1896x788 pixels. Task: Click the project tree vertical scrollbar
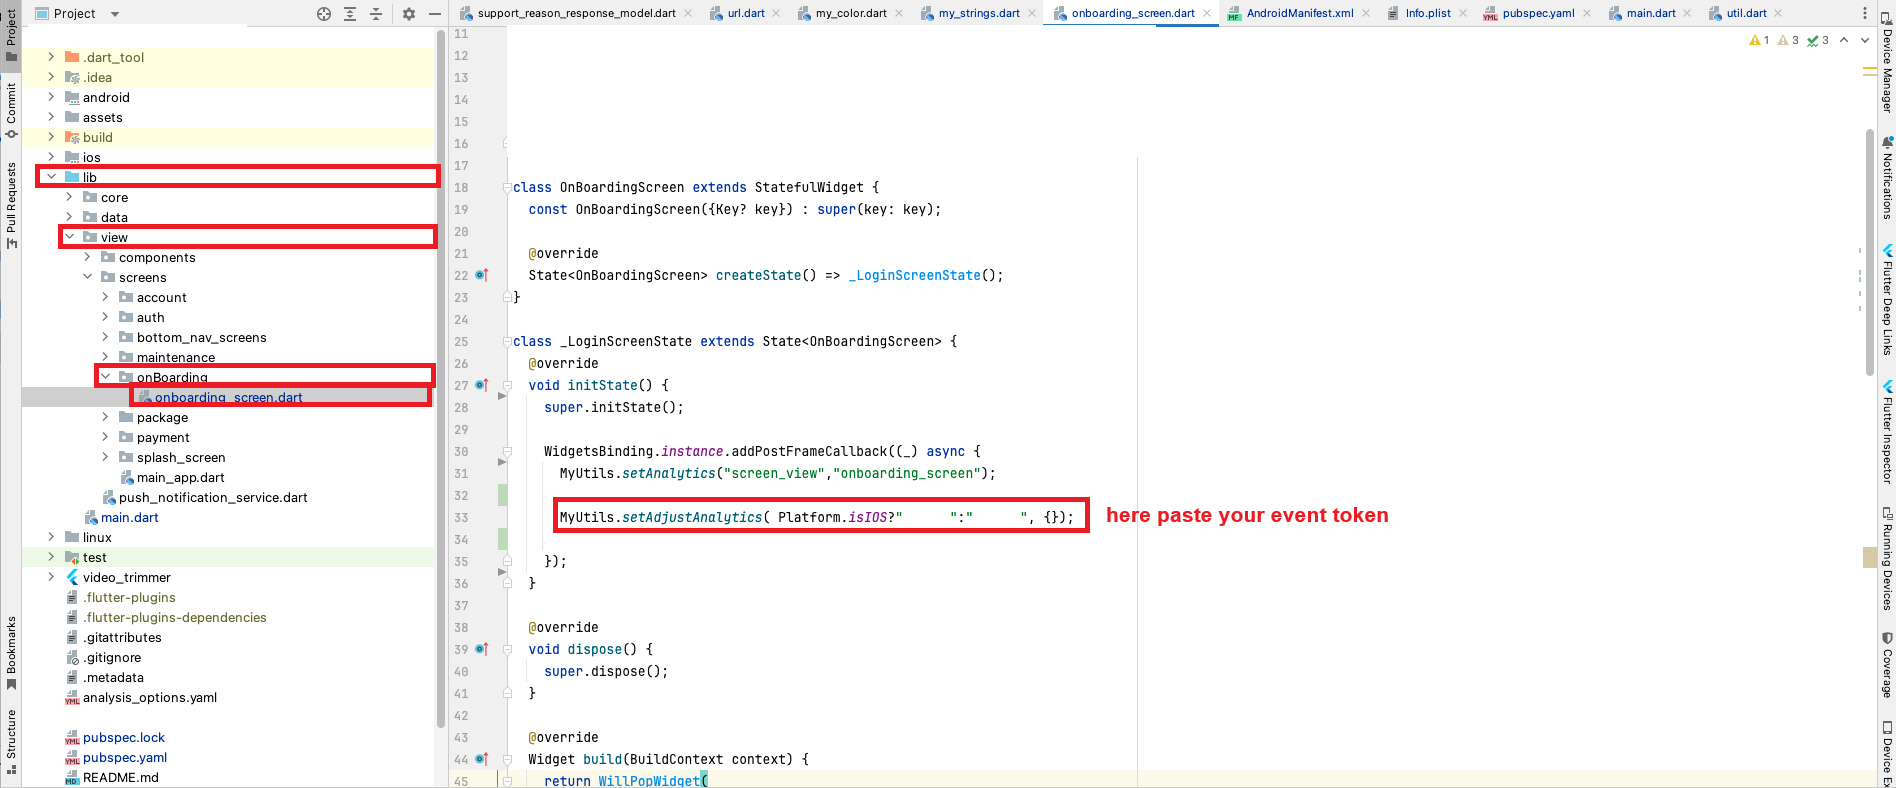441,380
